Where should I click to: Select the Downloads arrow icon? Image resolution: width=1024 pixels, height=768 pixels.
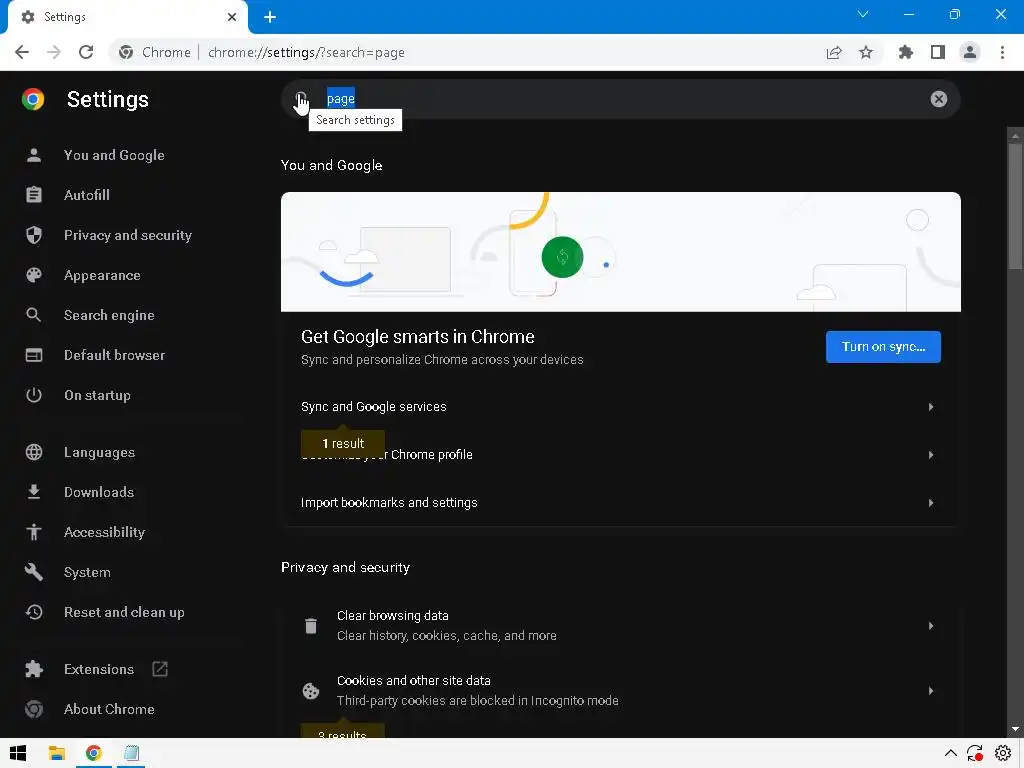(x=34, y=492)
